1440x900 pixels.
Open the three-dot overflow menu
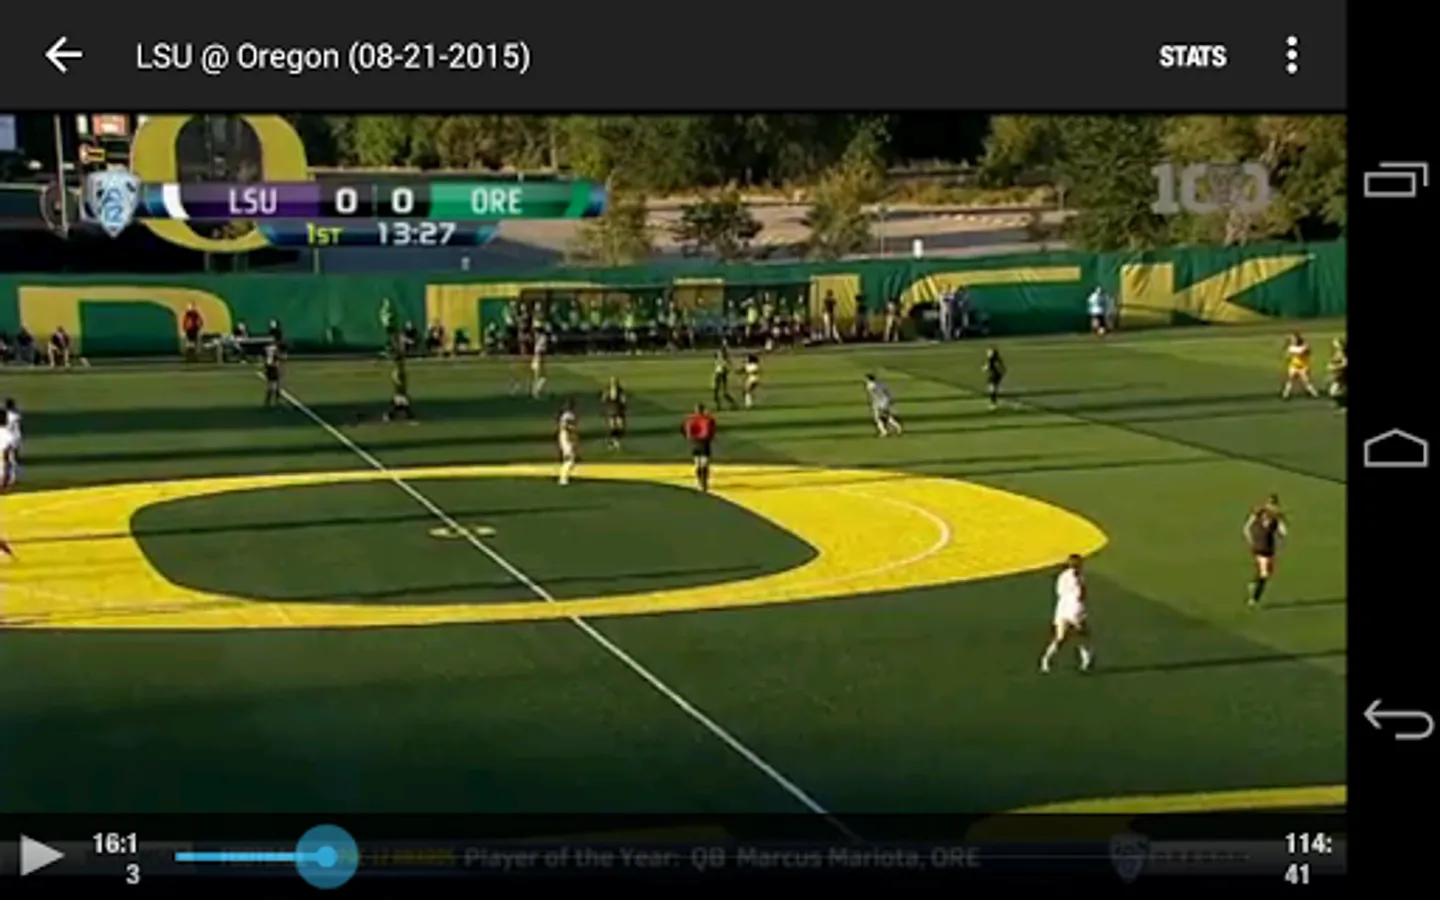click(x=1291, y=55)
